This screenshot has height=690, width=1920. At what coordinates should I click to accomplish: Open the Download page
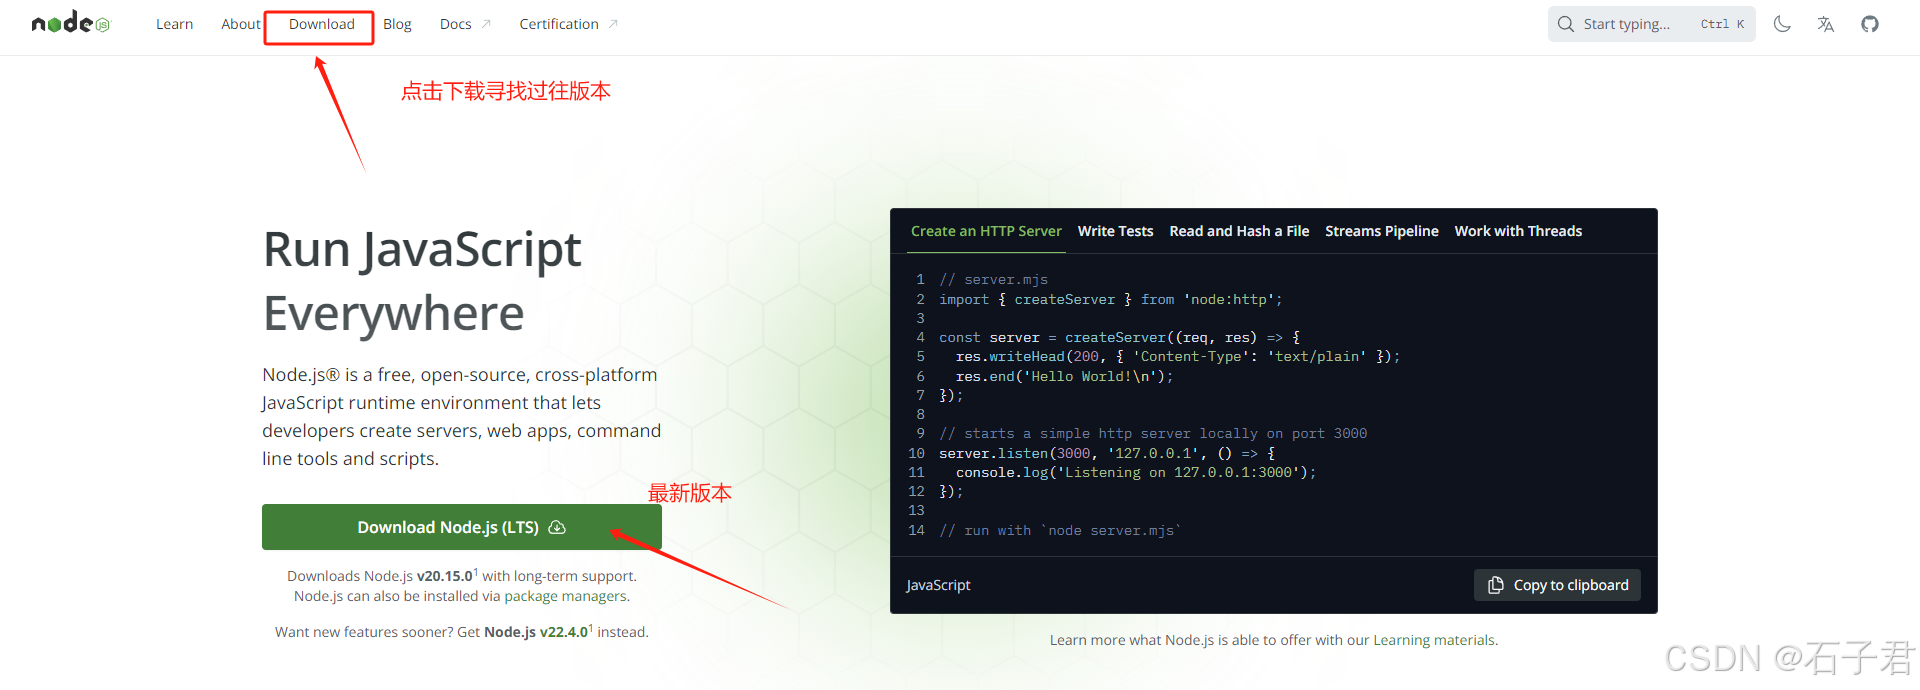[x=321, y=24]
